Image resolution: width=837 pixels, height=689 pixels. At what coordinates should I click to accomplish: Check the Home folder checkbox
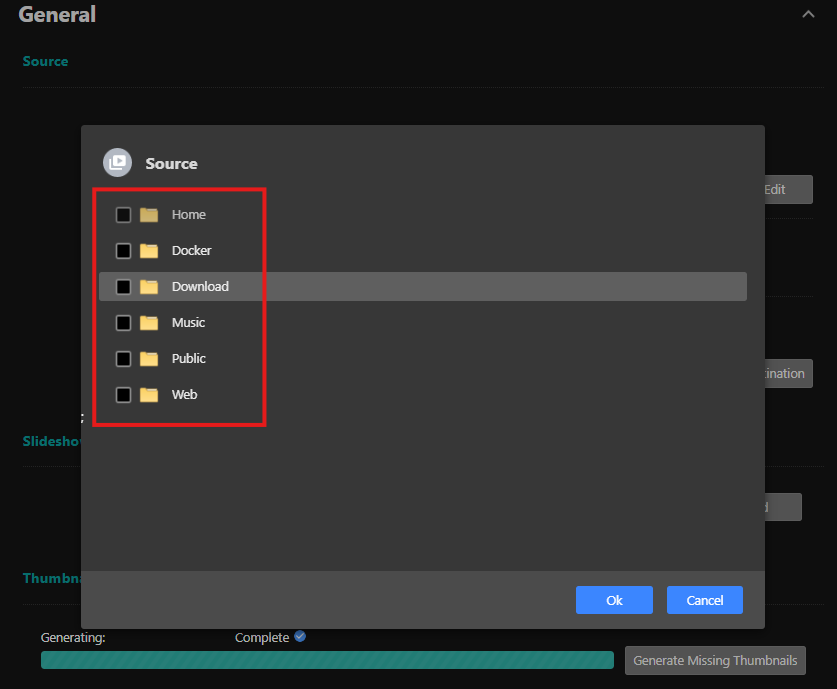click(123, 215)
